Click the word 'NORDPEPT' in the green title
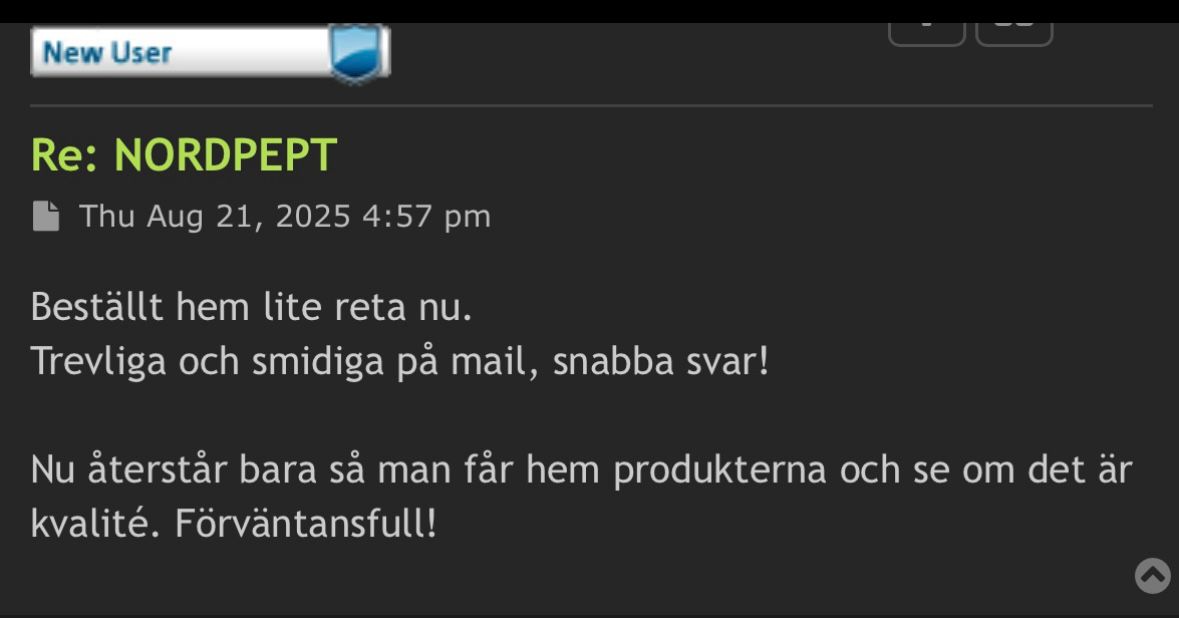 (226, 155)
